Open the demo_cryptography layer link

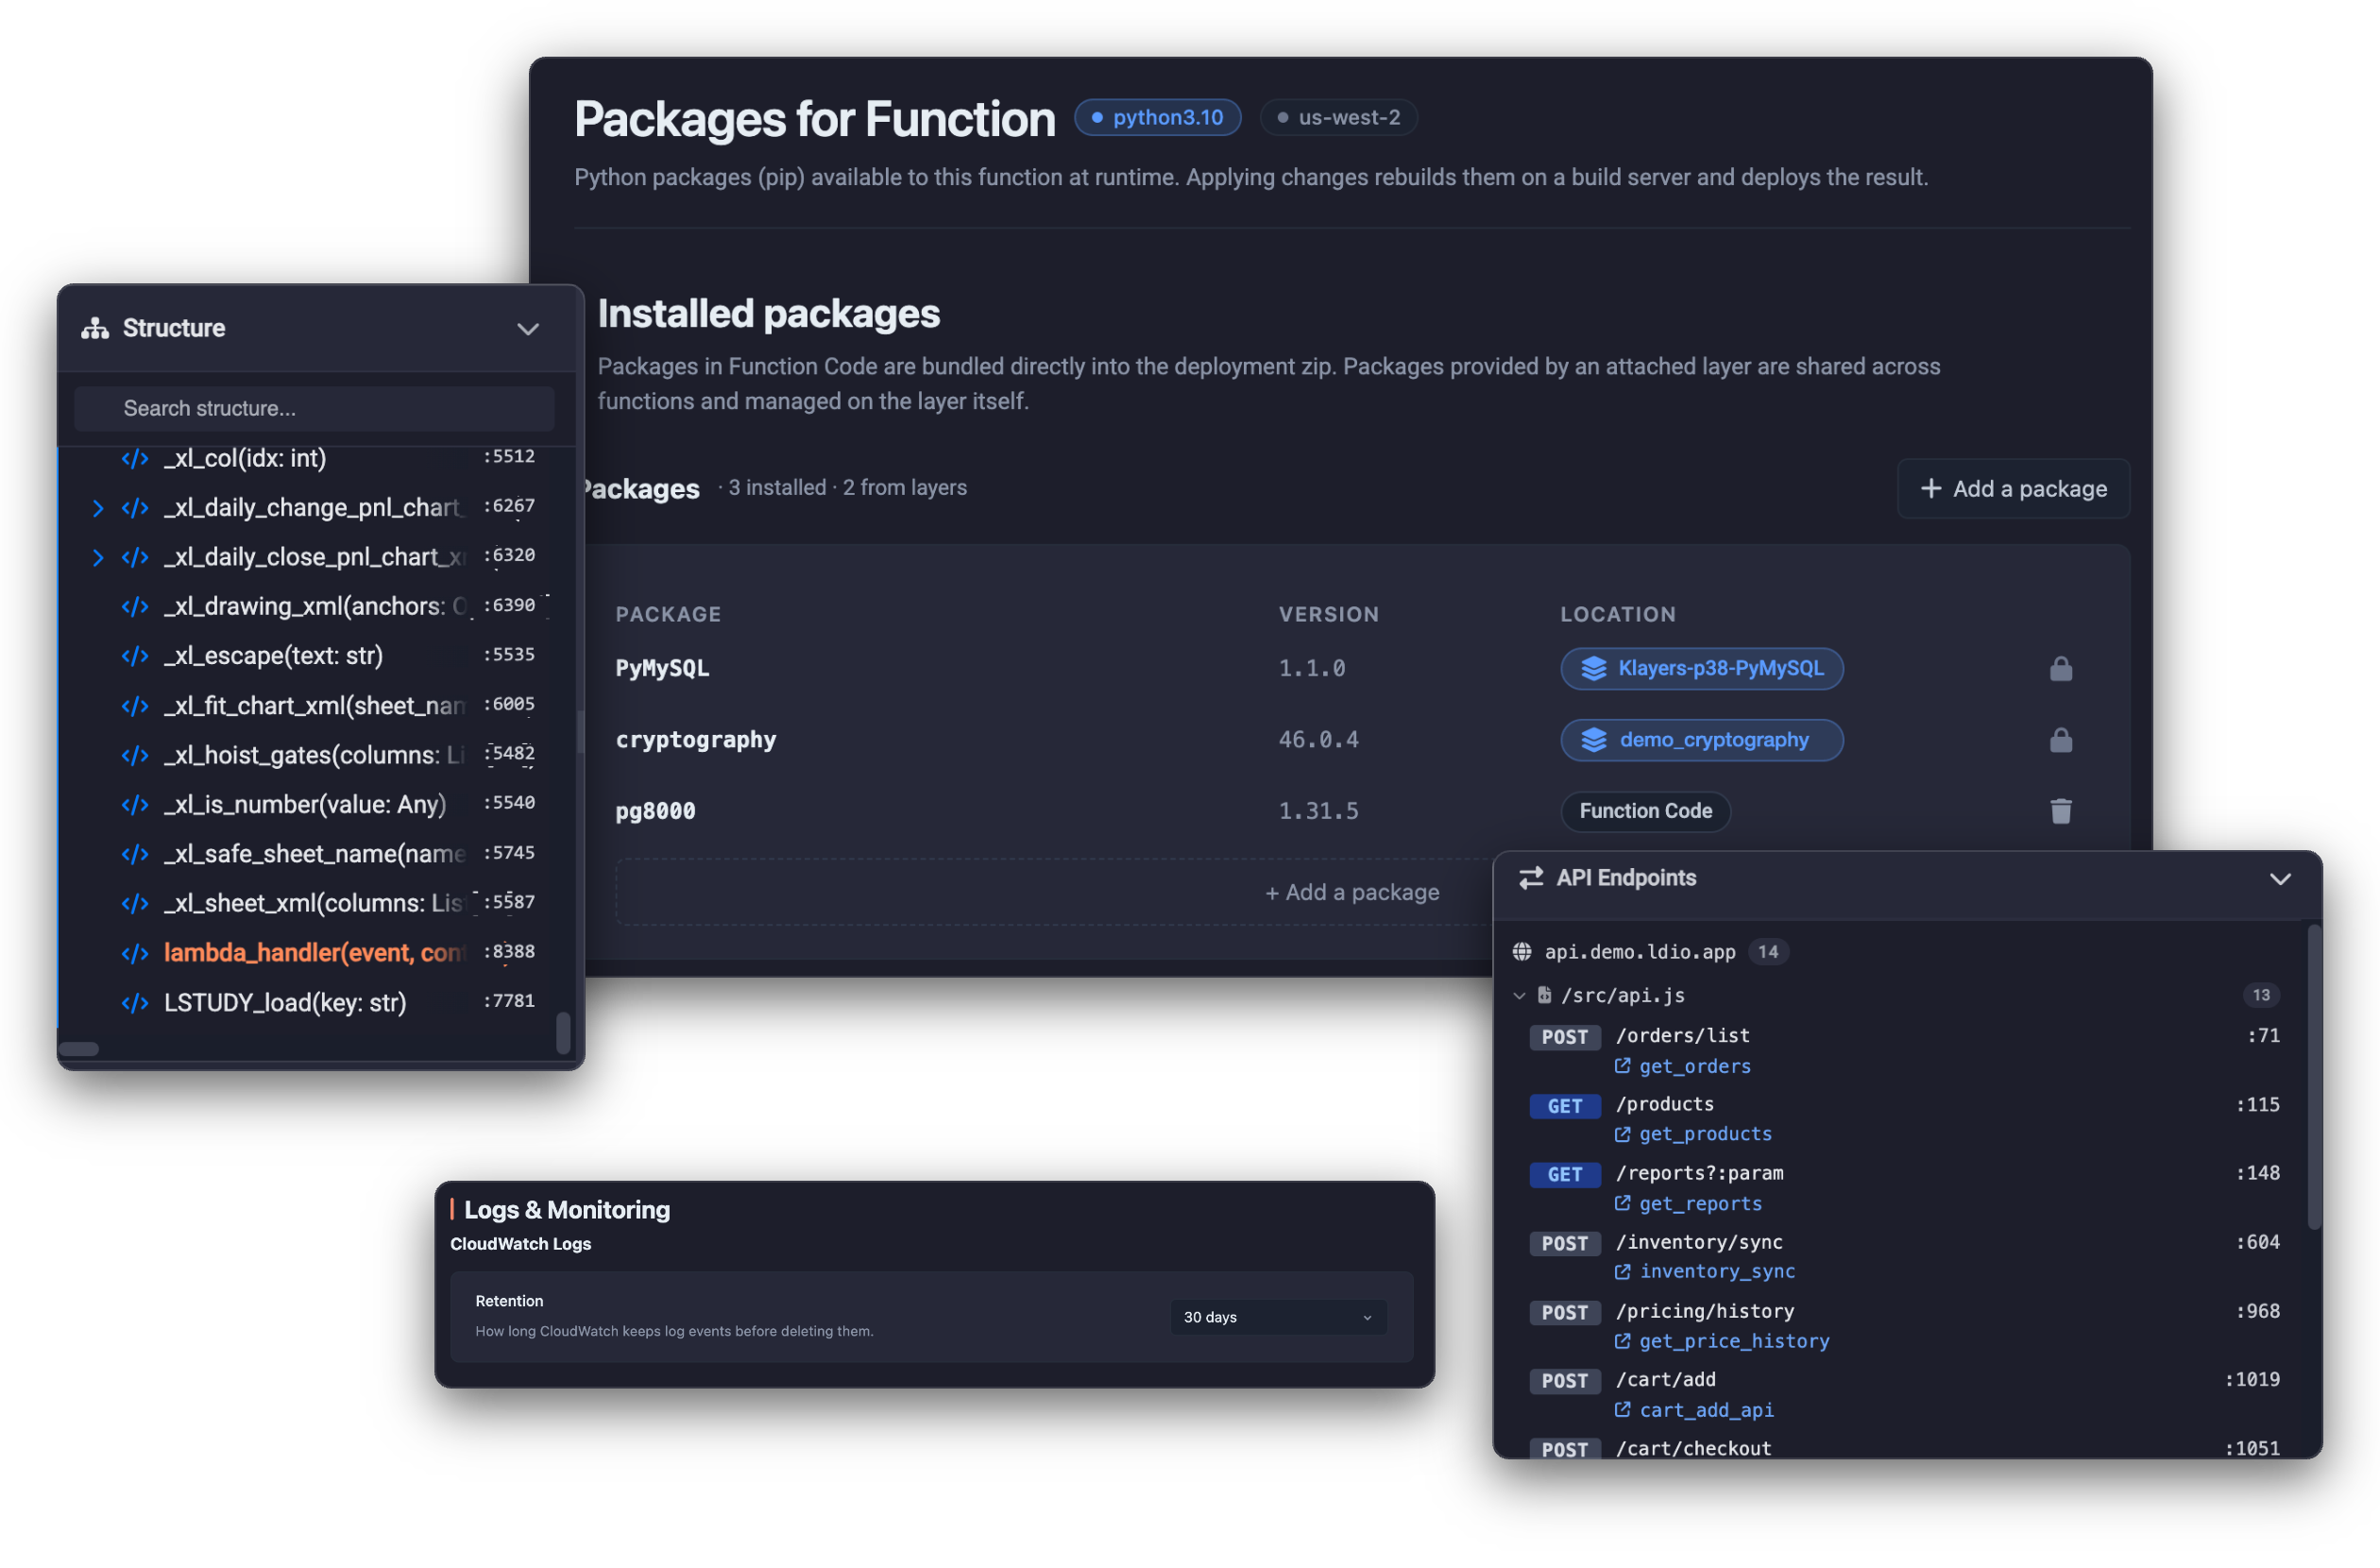point(1701,740)
